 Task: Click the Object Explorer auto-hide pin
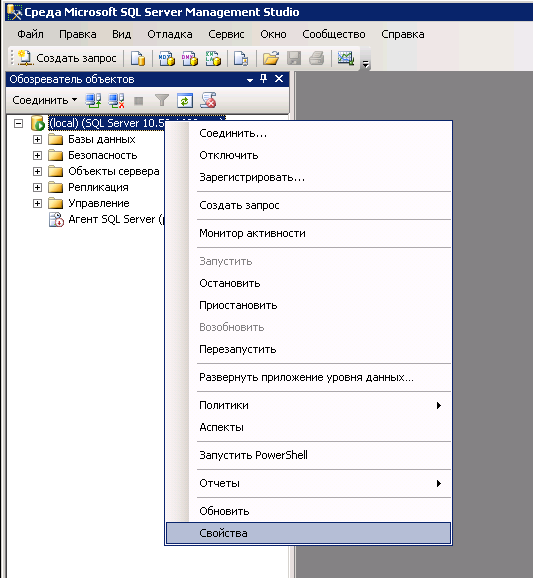[x=264, y=79]
